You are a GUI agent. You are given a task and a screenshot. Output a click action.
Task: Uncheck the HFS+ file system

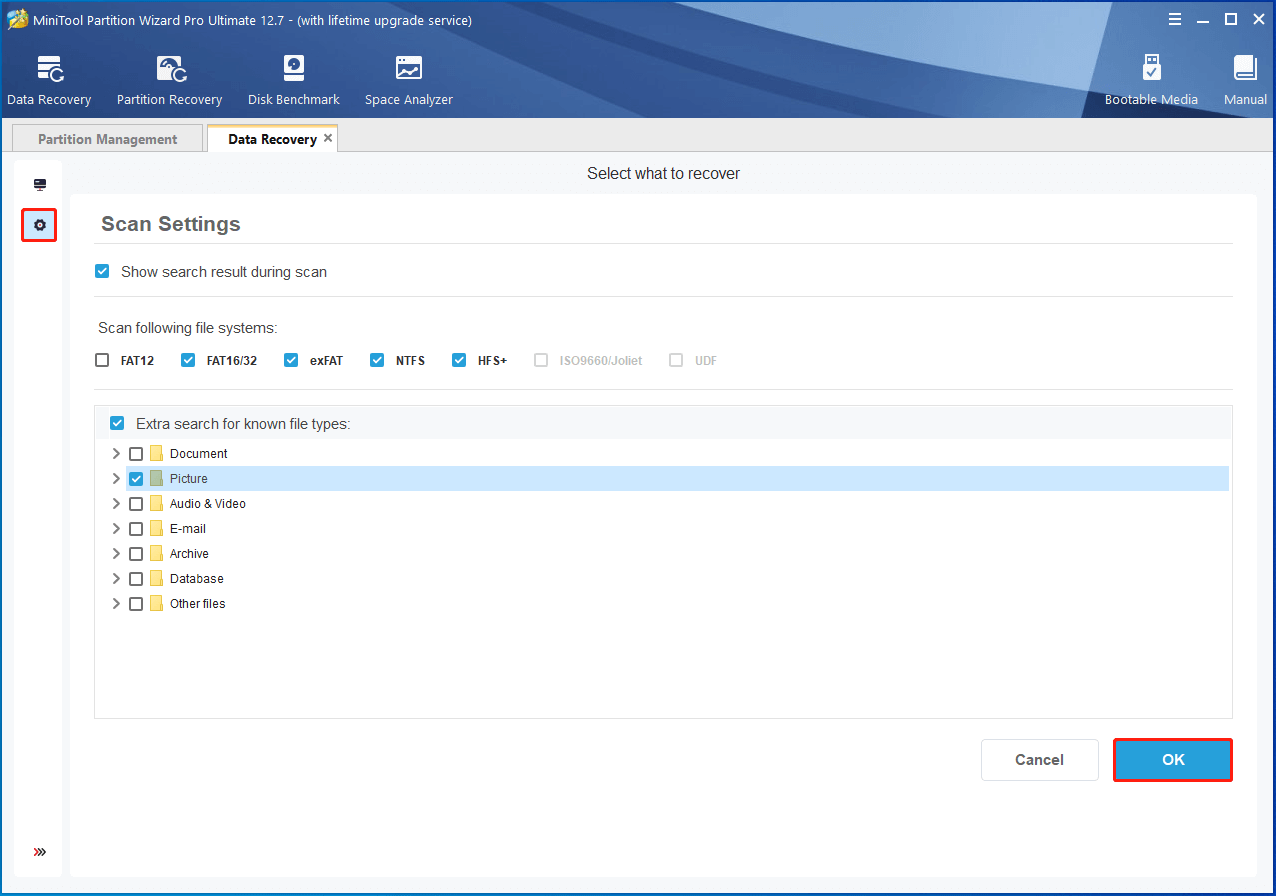coord(459,360)
